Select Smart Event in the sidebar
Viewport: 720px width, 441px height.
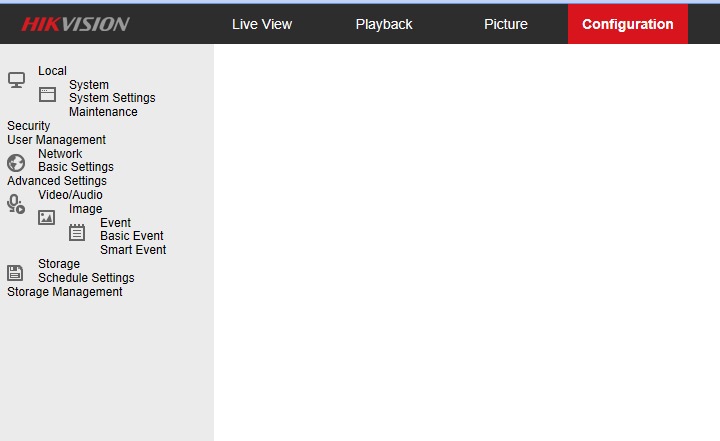coord(133,250)
